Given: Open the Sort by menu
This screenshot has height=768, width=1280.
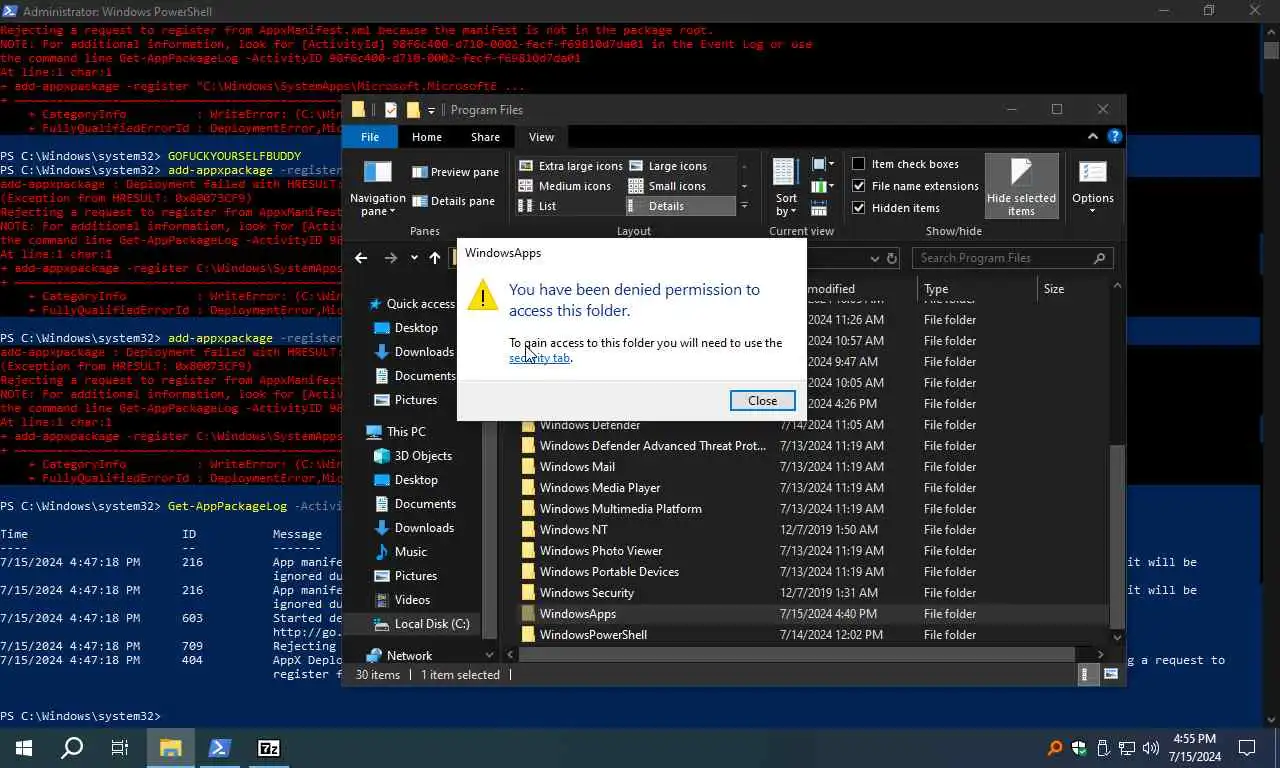Looking at the screenshot, I should [x=786, y=187].
